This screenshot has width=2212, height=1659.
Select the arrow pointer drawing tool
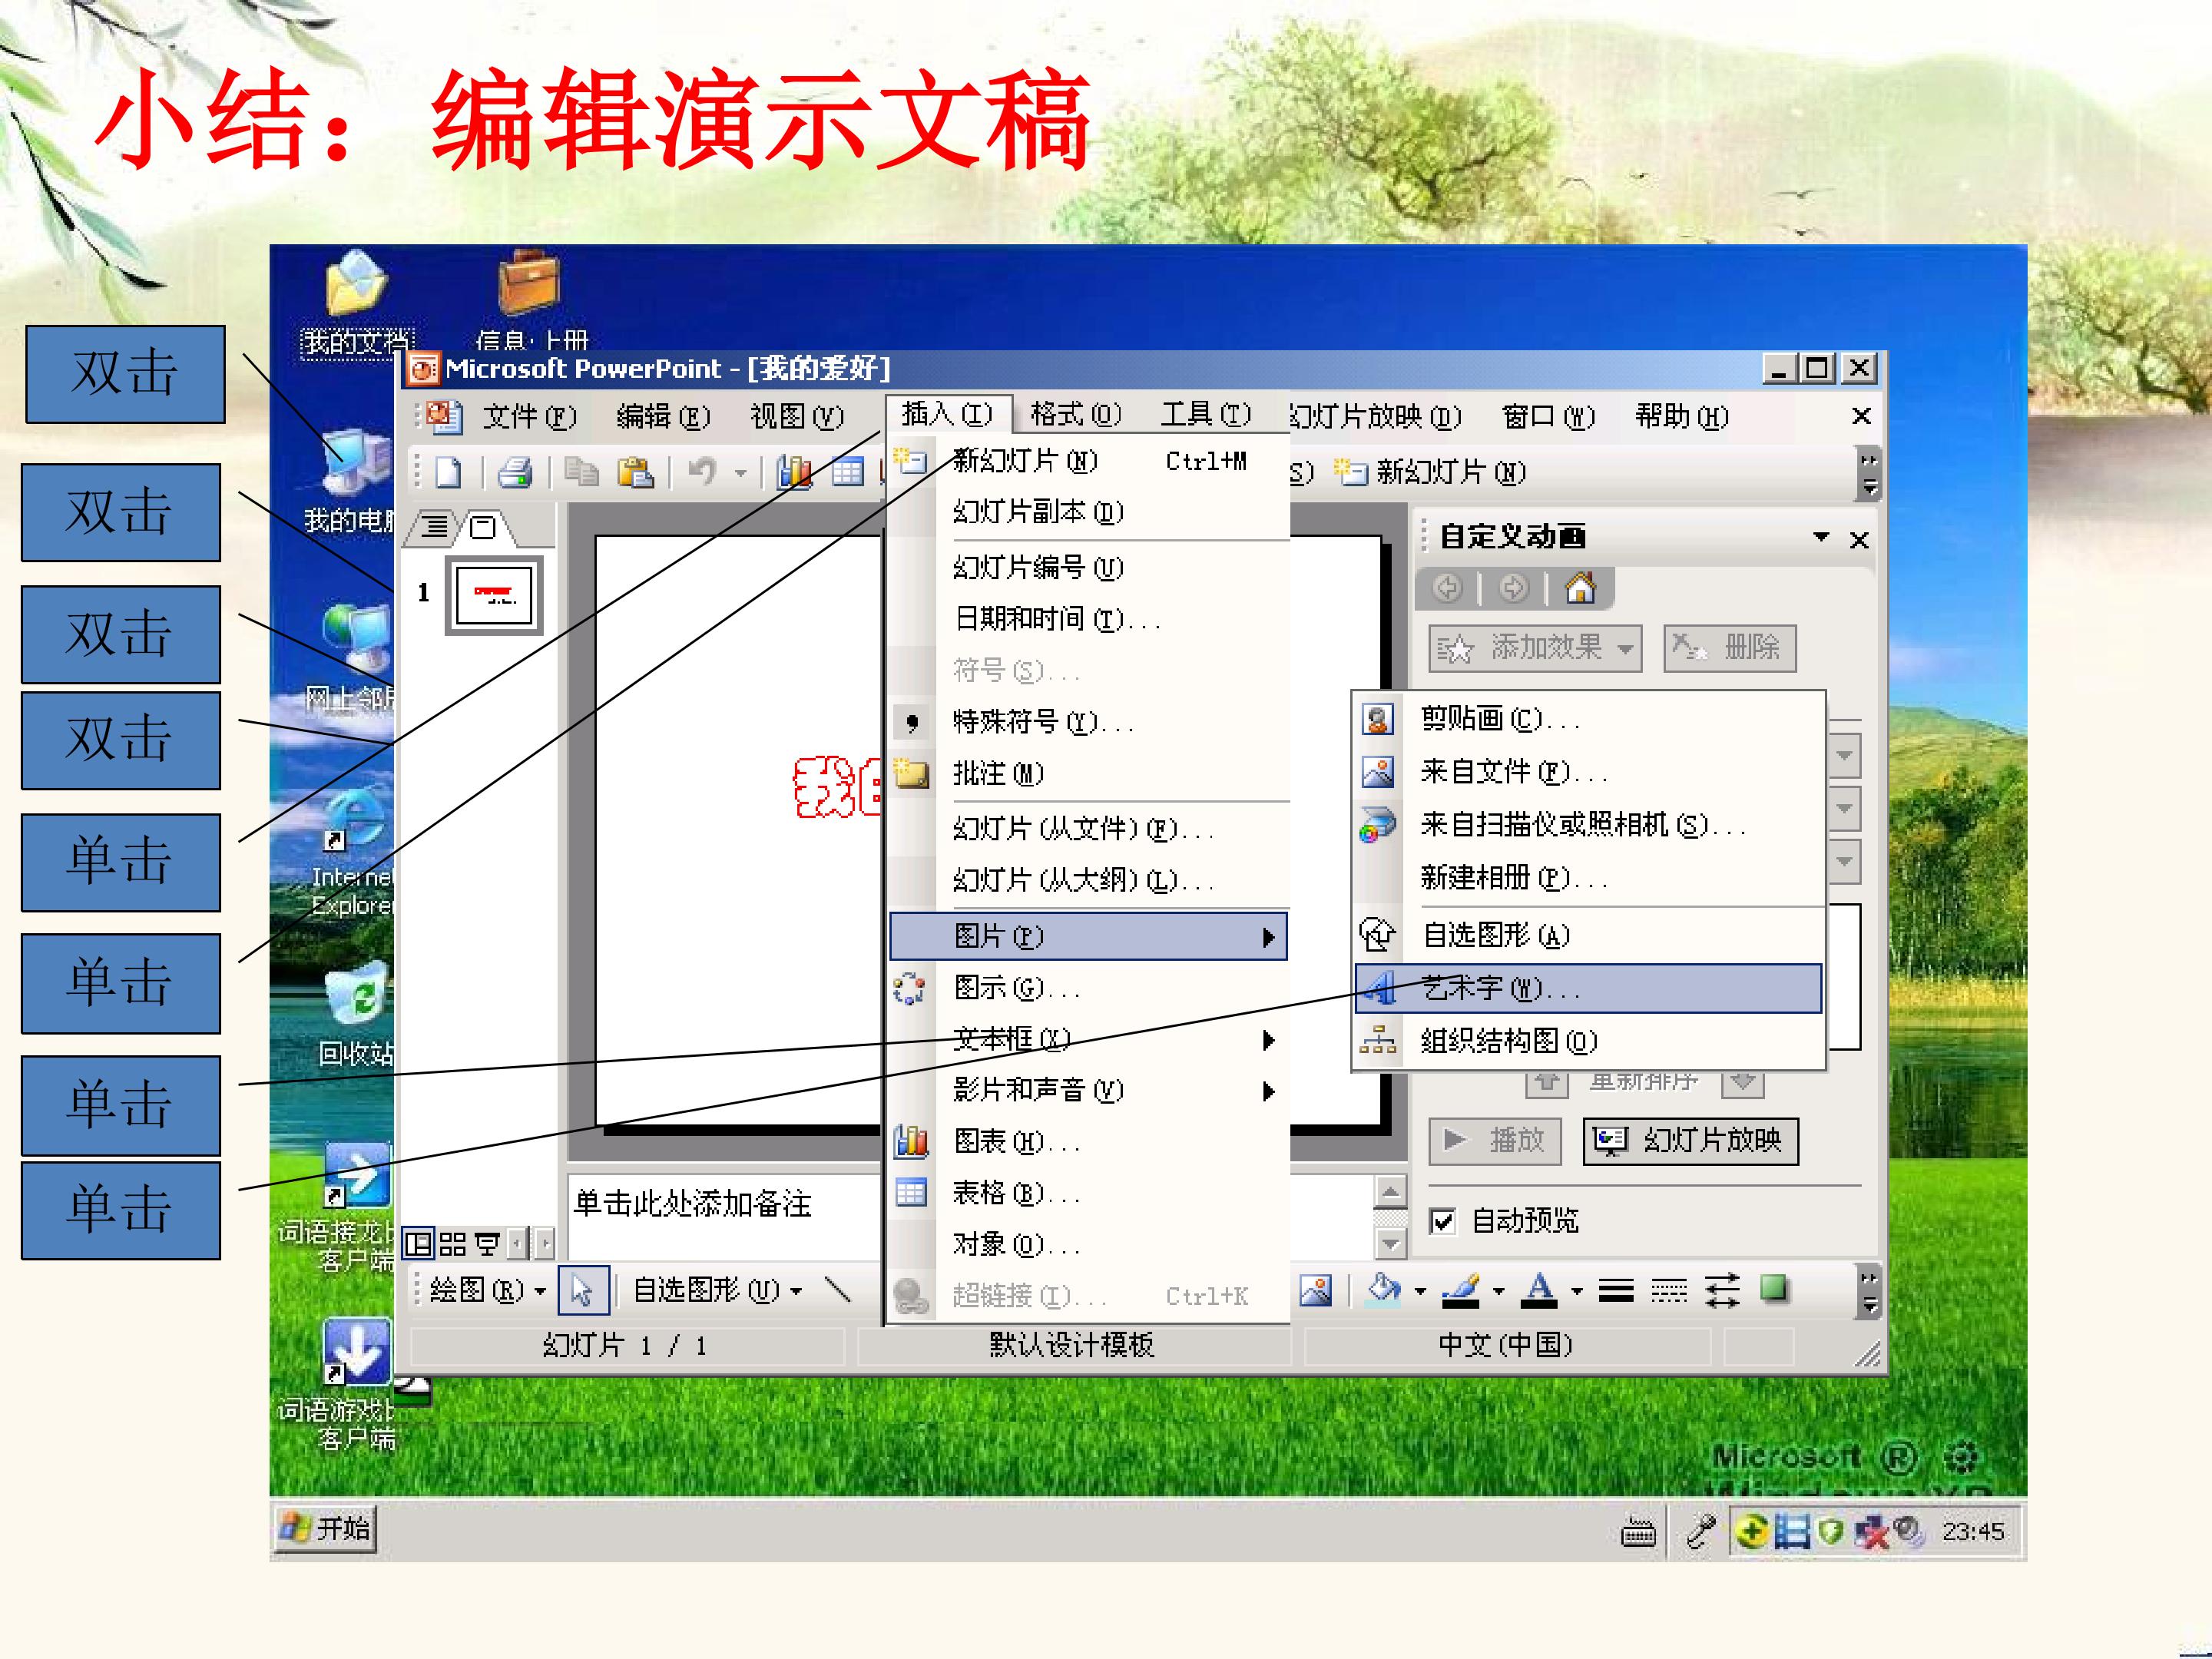pyautogui.click(x=582, y=1290)
